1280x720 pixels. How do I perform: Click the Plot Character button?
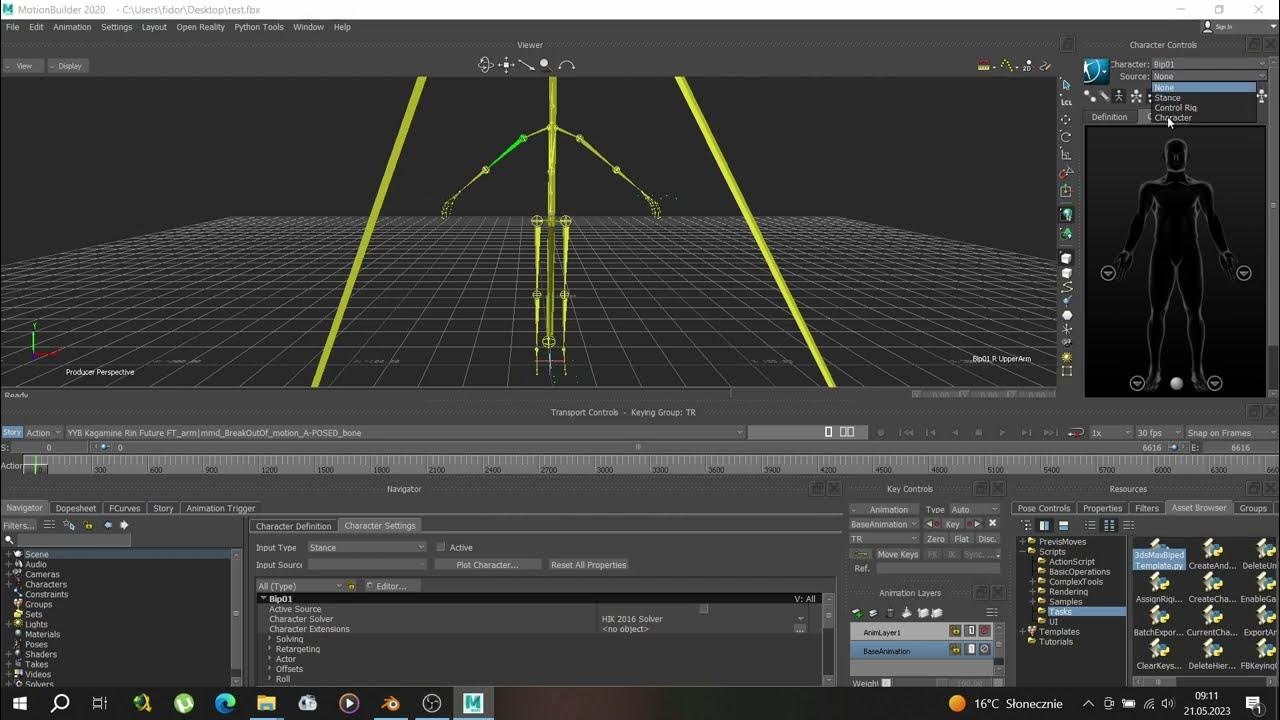tap(487, 565)
